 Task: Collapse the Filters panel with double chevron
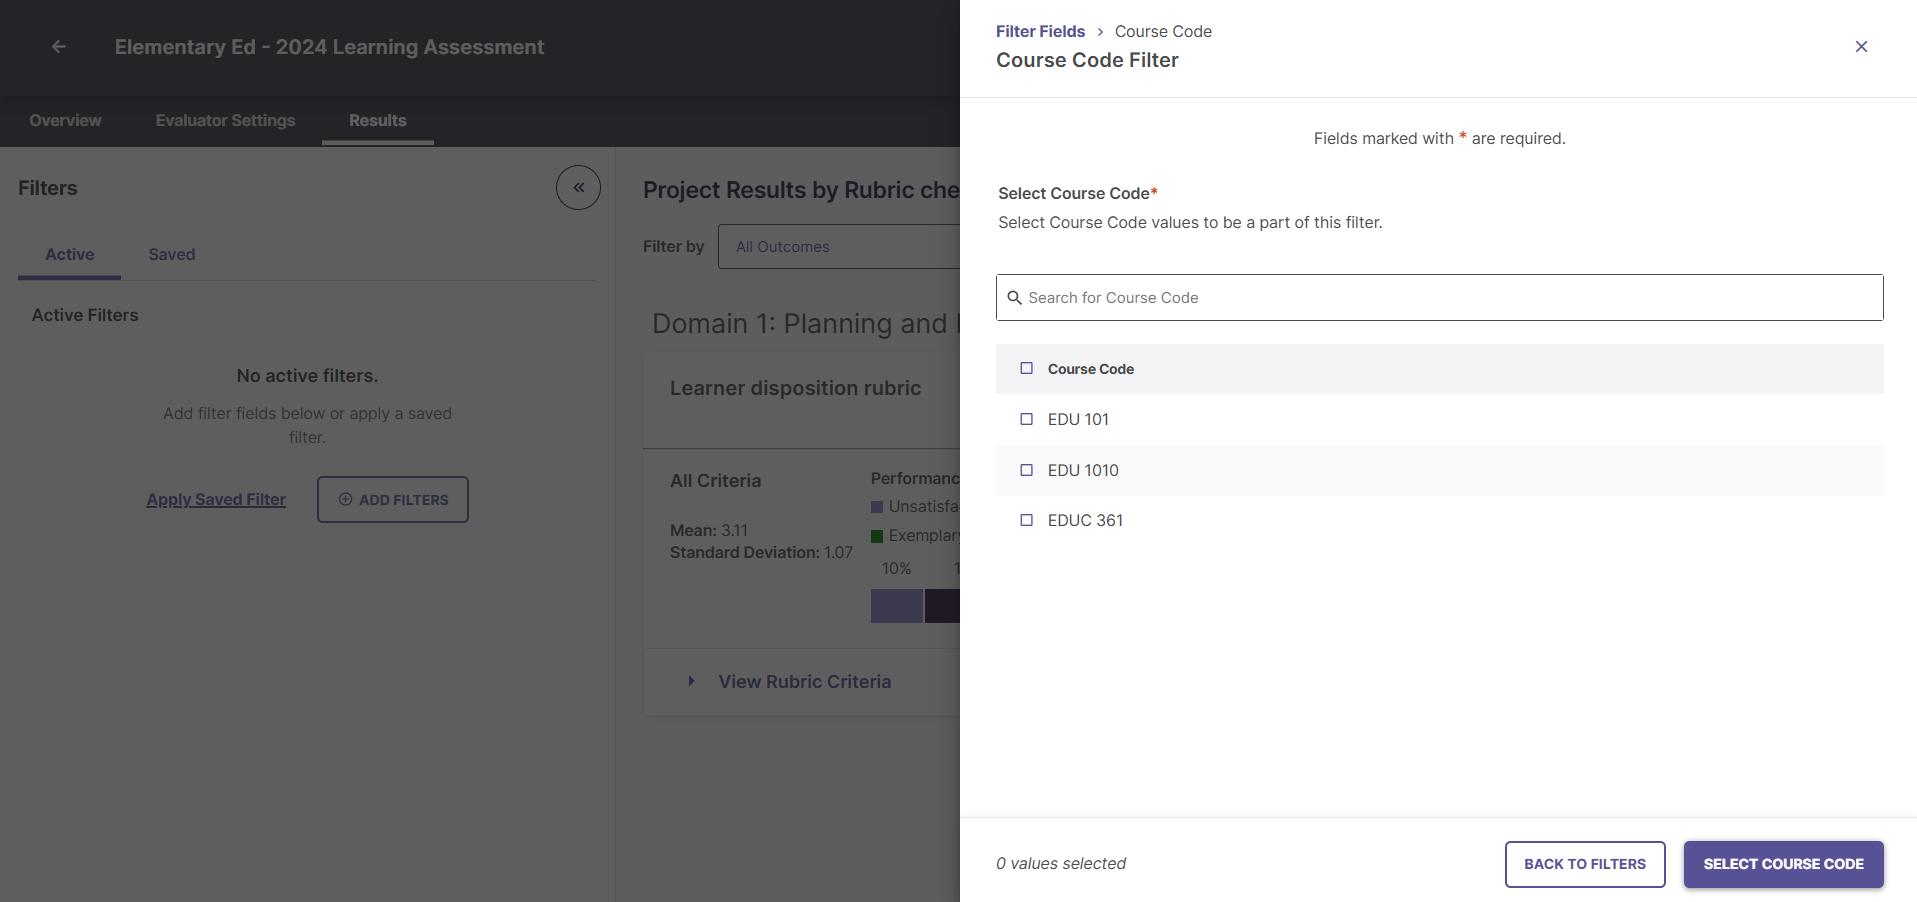click(578, 188)
